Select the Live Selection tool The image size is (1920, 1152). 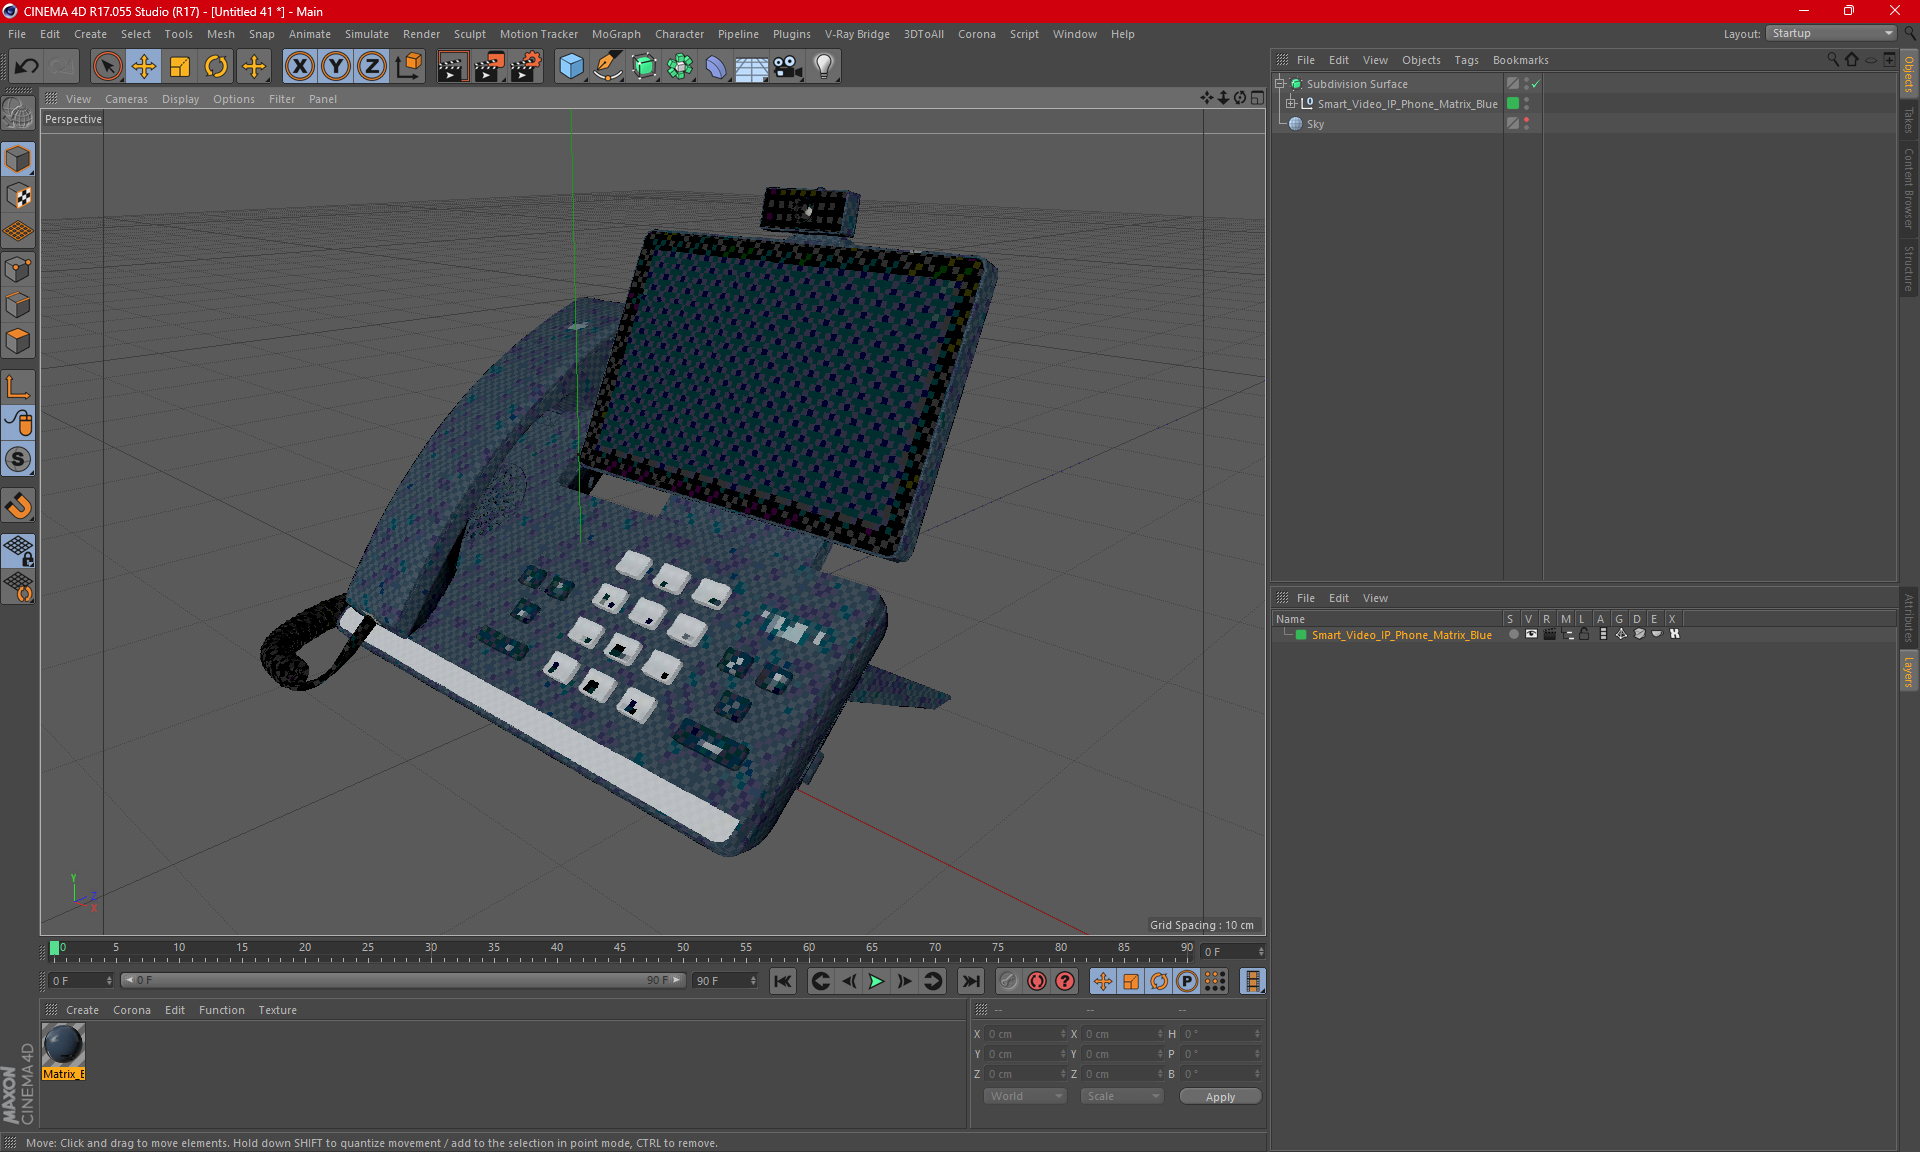[x=107, y=67]
